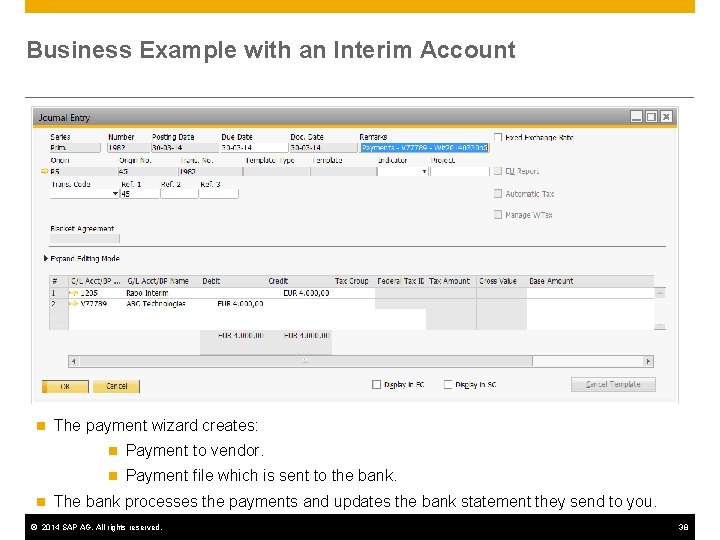
Task: Close the Journal Entry window
Action: [666, 117]
